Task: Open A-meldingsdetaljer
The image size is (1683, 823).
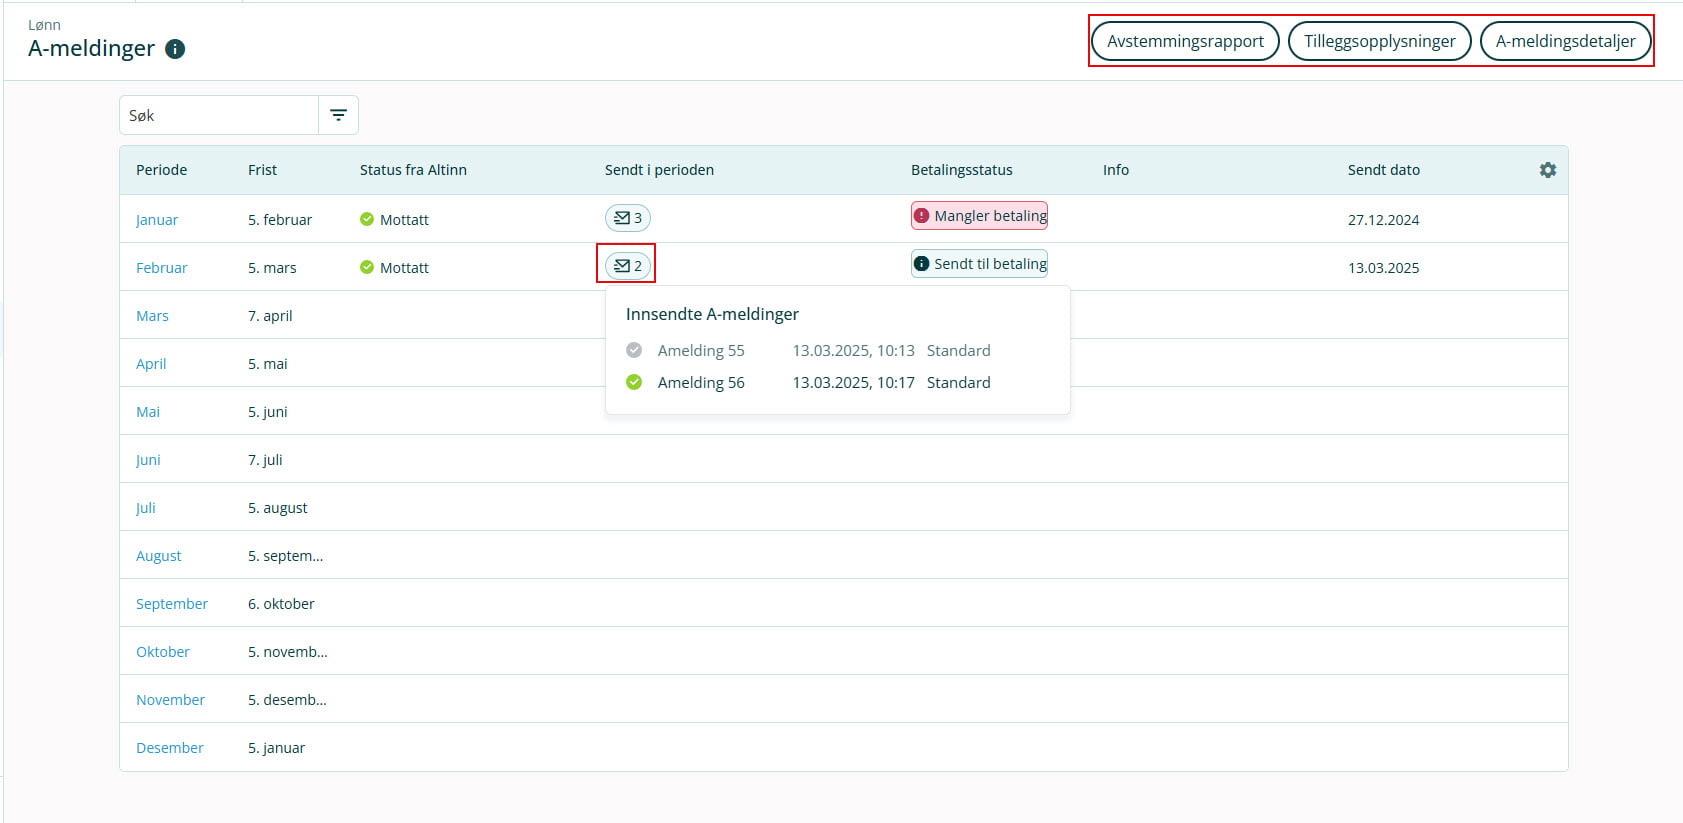Action: point(1565,41)
